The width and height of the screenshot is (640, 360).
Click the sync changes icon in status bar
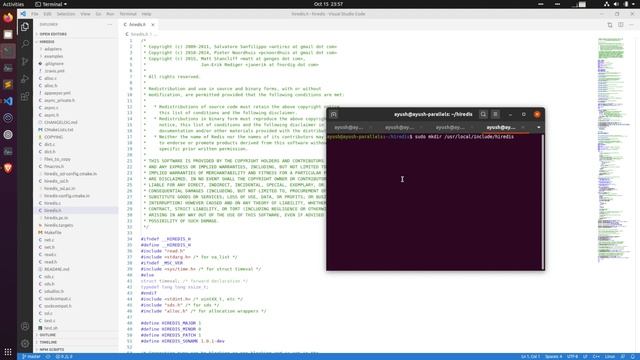point(48,357)
